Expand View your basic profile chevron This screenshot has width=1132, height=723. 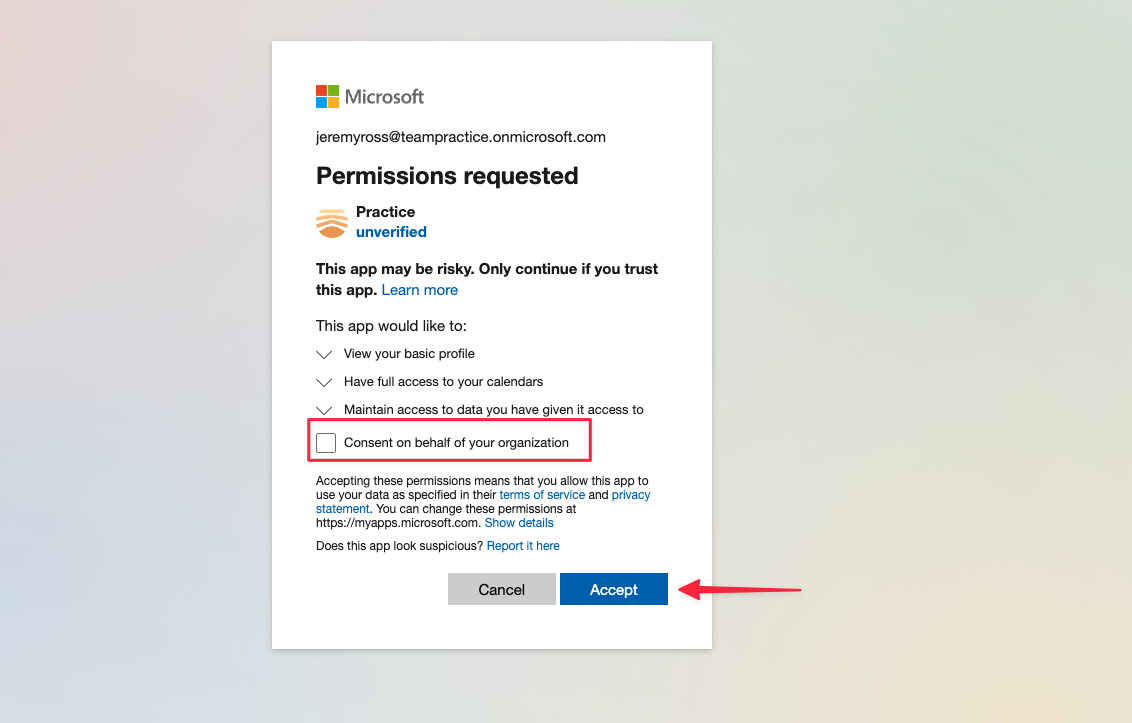point(324,354)
